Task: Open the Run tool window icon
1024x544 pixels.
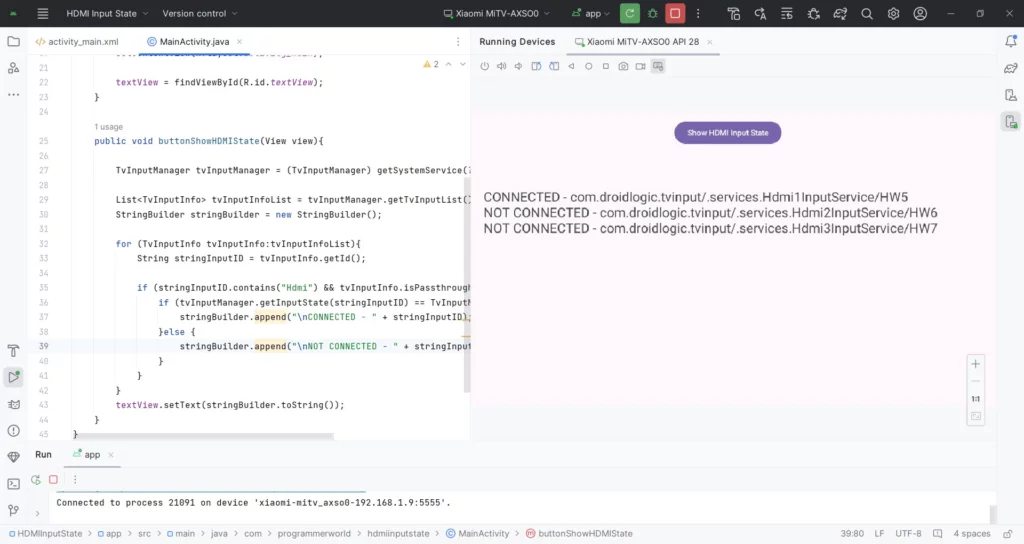Action: click(13, 377)
